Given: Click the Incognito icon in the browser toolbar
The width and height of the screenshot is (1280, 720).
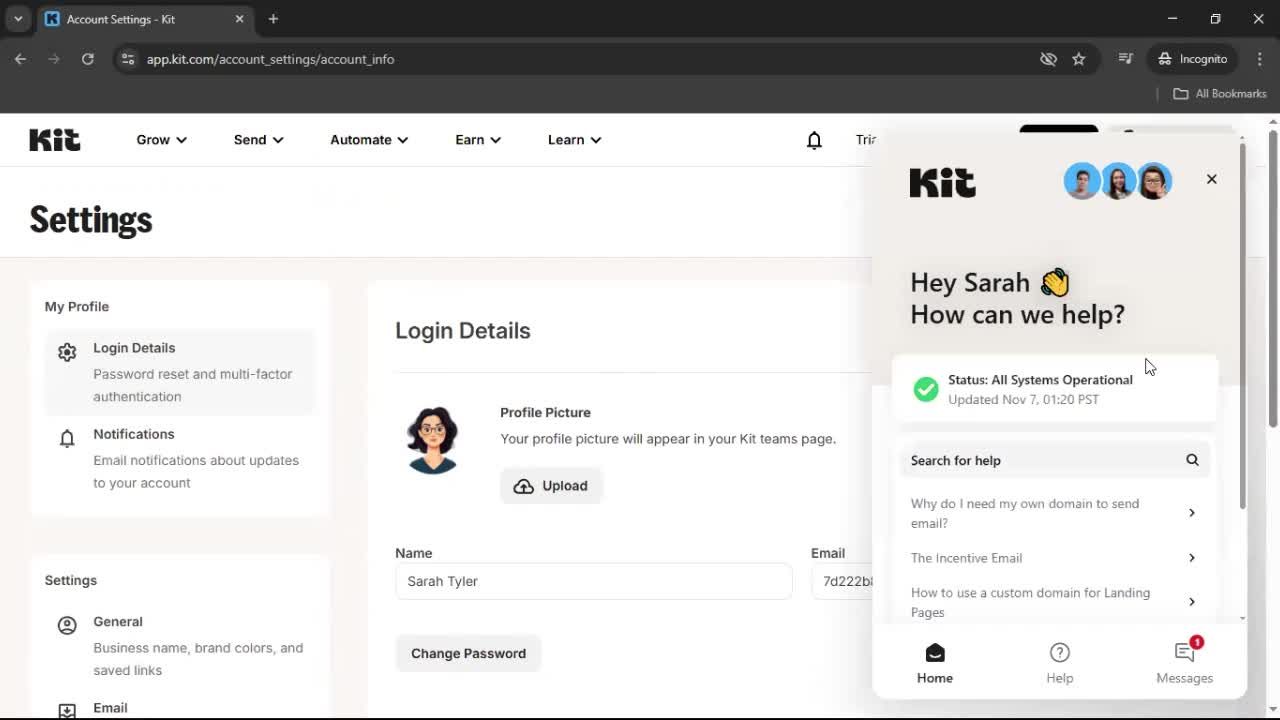Looking at the screenshot, I should coord(1165,59).
